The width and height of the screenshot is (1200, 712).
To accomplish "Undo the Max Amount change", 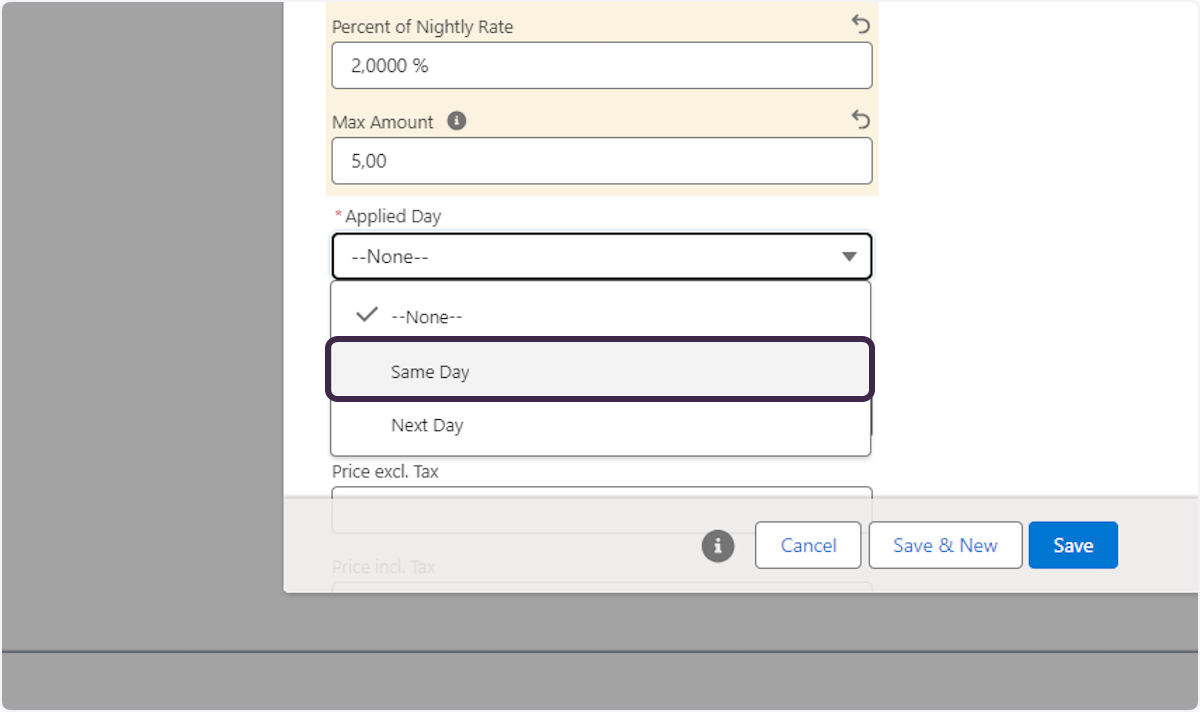I will point(860,120).
